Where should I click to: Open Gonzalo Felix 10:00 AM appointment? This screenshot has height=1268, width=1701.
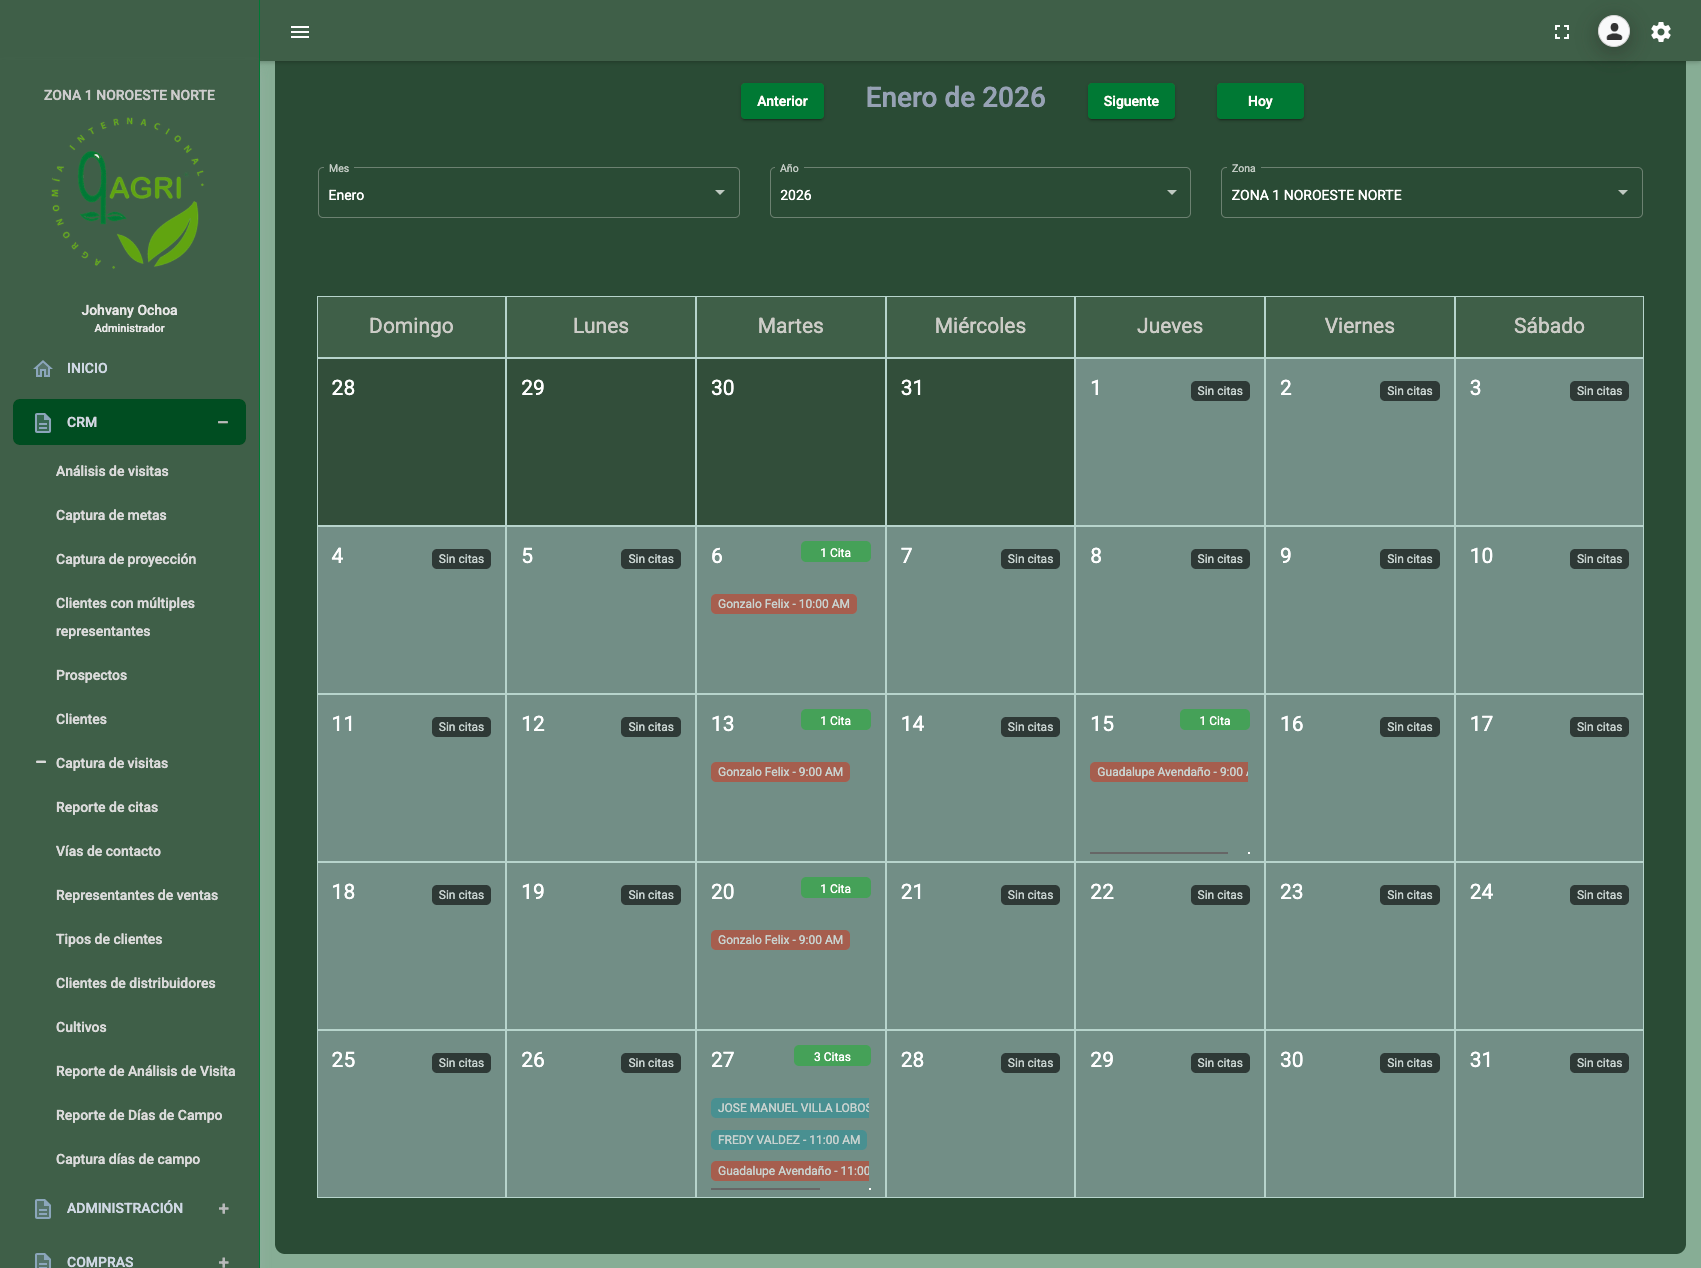(x=783, y=604)
